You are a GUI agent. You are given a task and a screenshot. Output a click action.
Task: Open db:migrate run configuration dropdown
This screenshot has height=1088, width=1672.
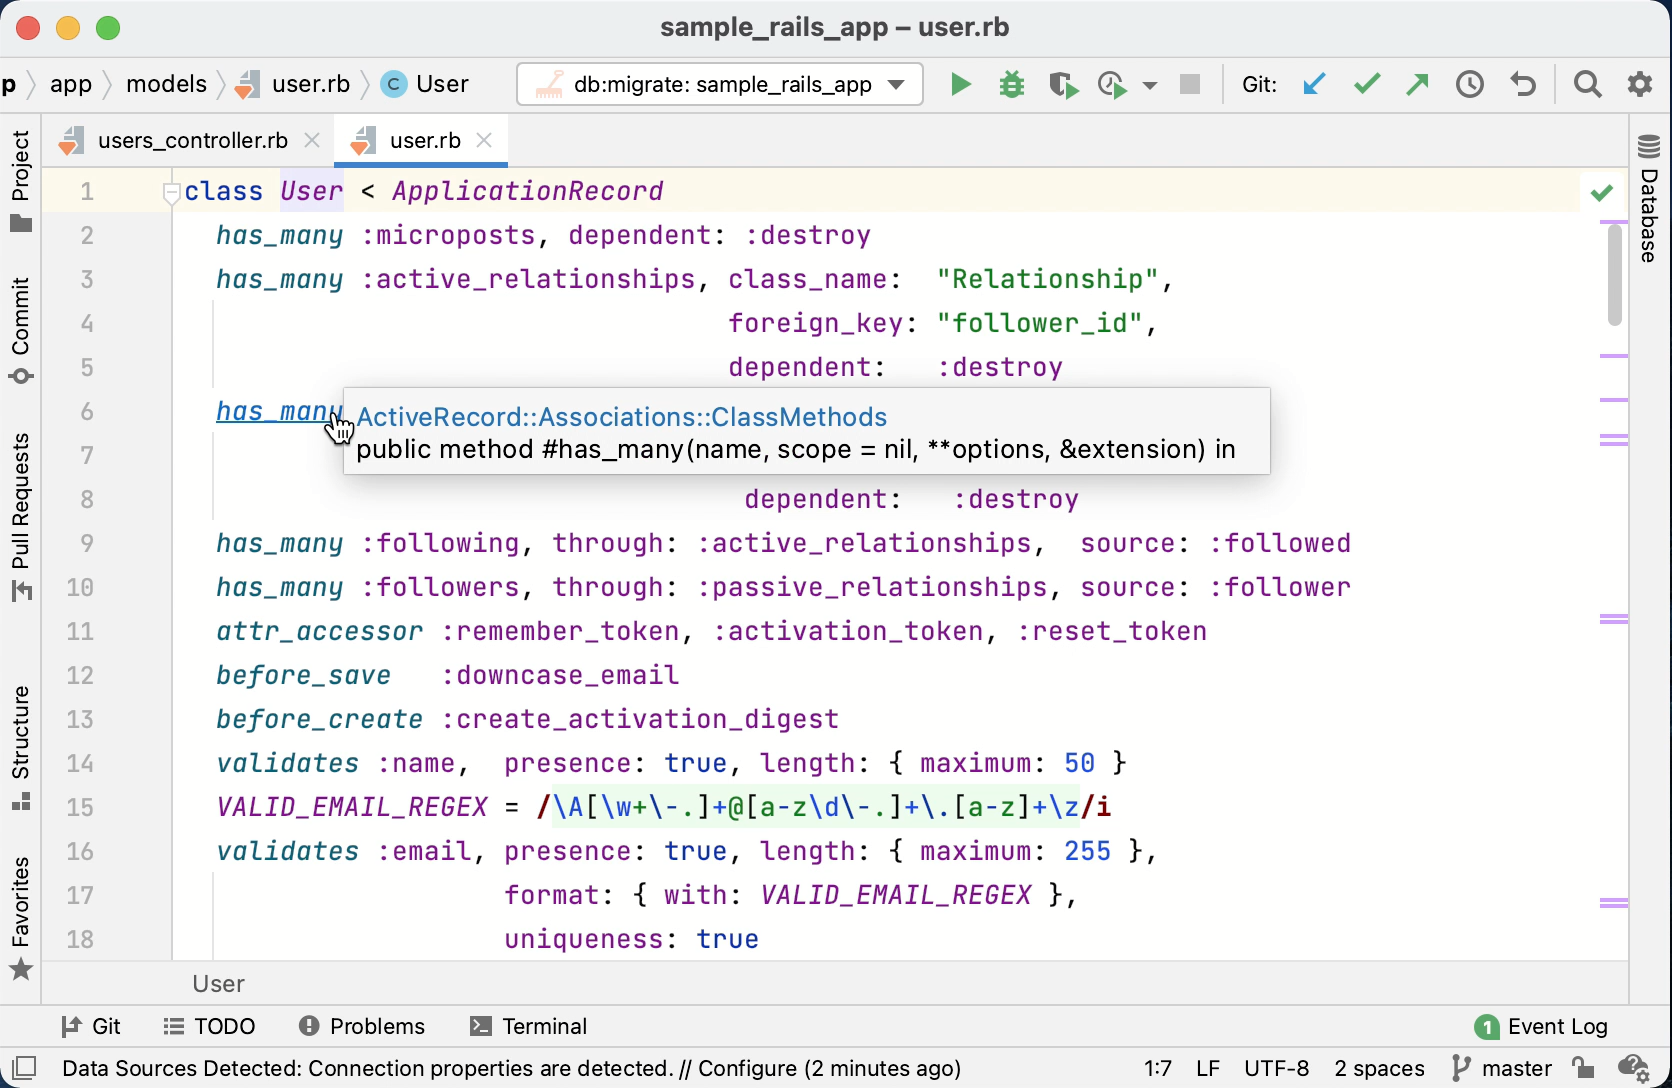coord(897,85)
